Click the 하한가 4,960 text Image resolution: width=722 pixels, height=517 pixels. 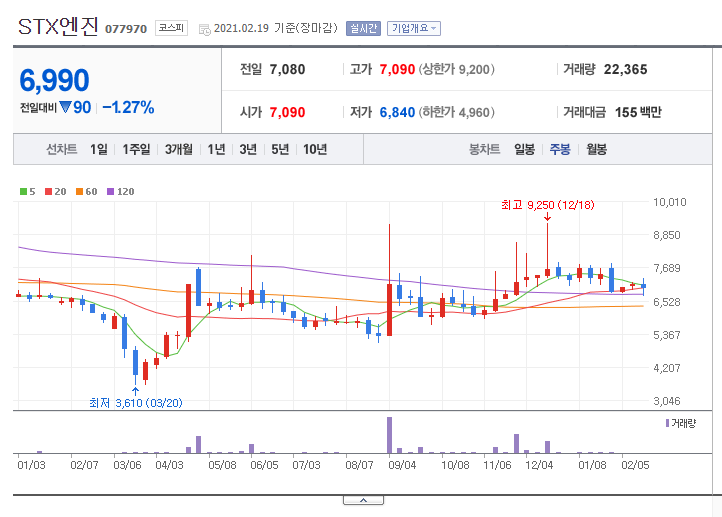click(456, 112)
